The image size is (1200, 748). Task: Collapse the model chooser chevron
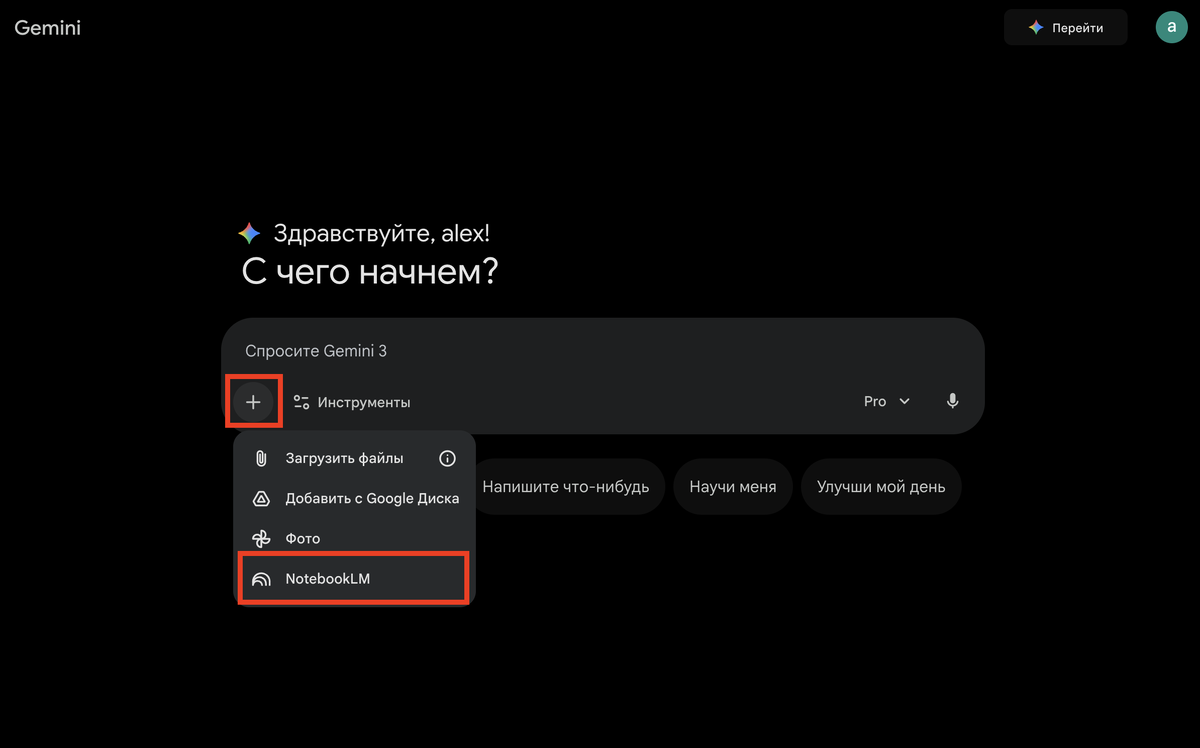tap(906, 401)
